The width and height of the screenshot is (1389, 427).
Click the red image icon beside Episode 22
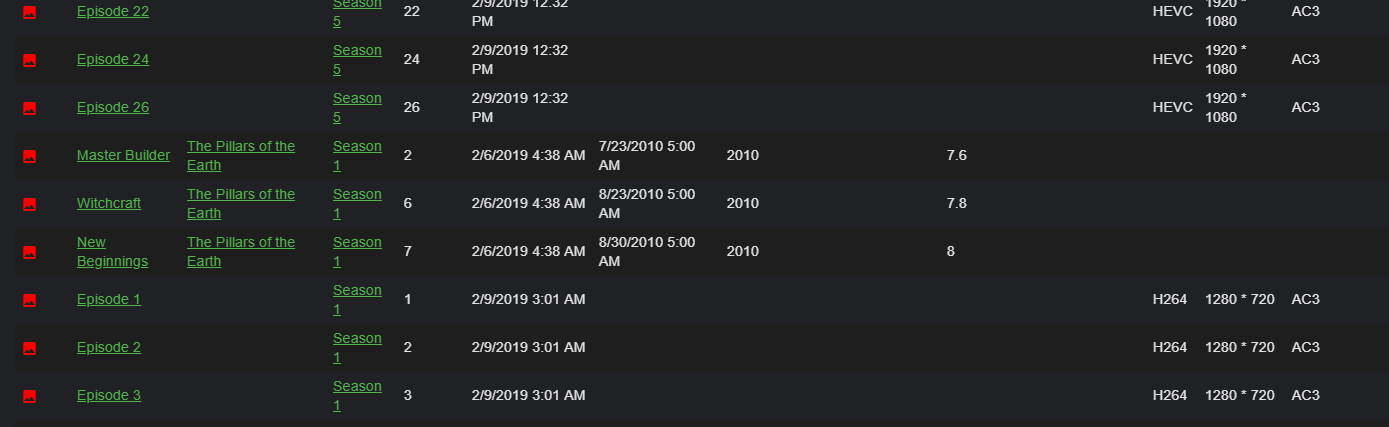[29, 12]
